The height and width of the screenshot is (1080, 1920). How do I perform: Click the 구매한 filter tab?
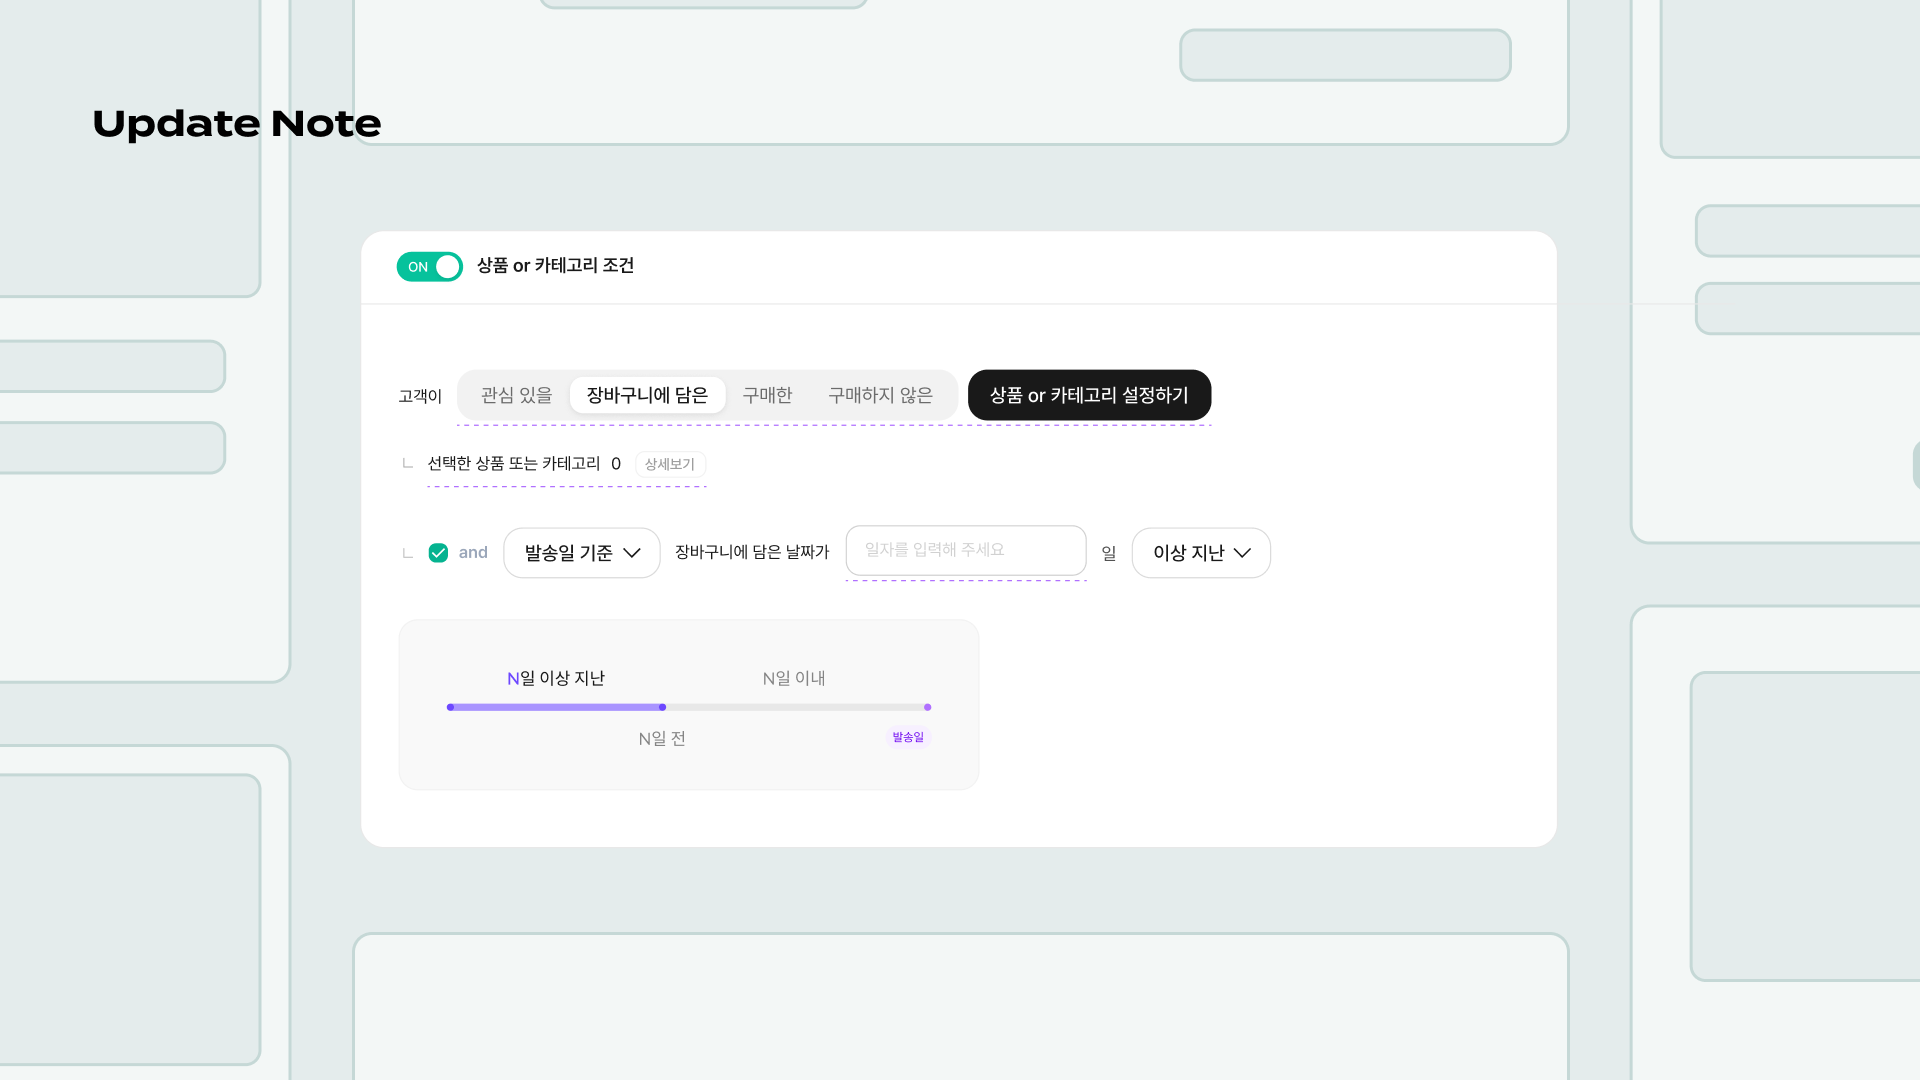point(767,396)
